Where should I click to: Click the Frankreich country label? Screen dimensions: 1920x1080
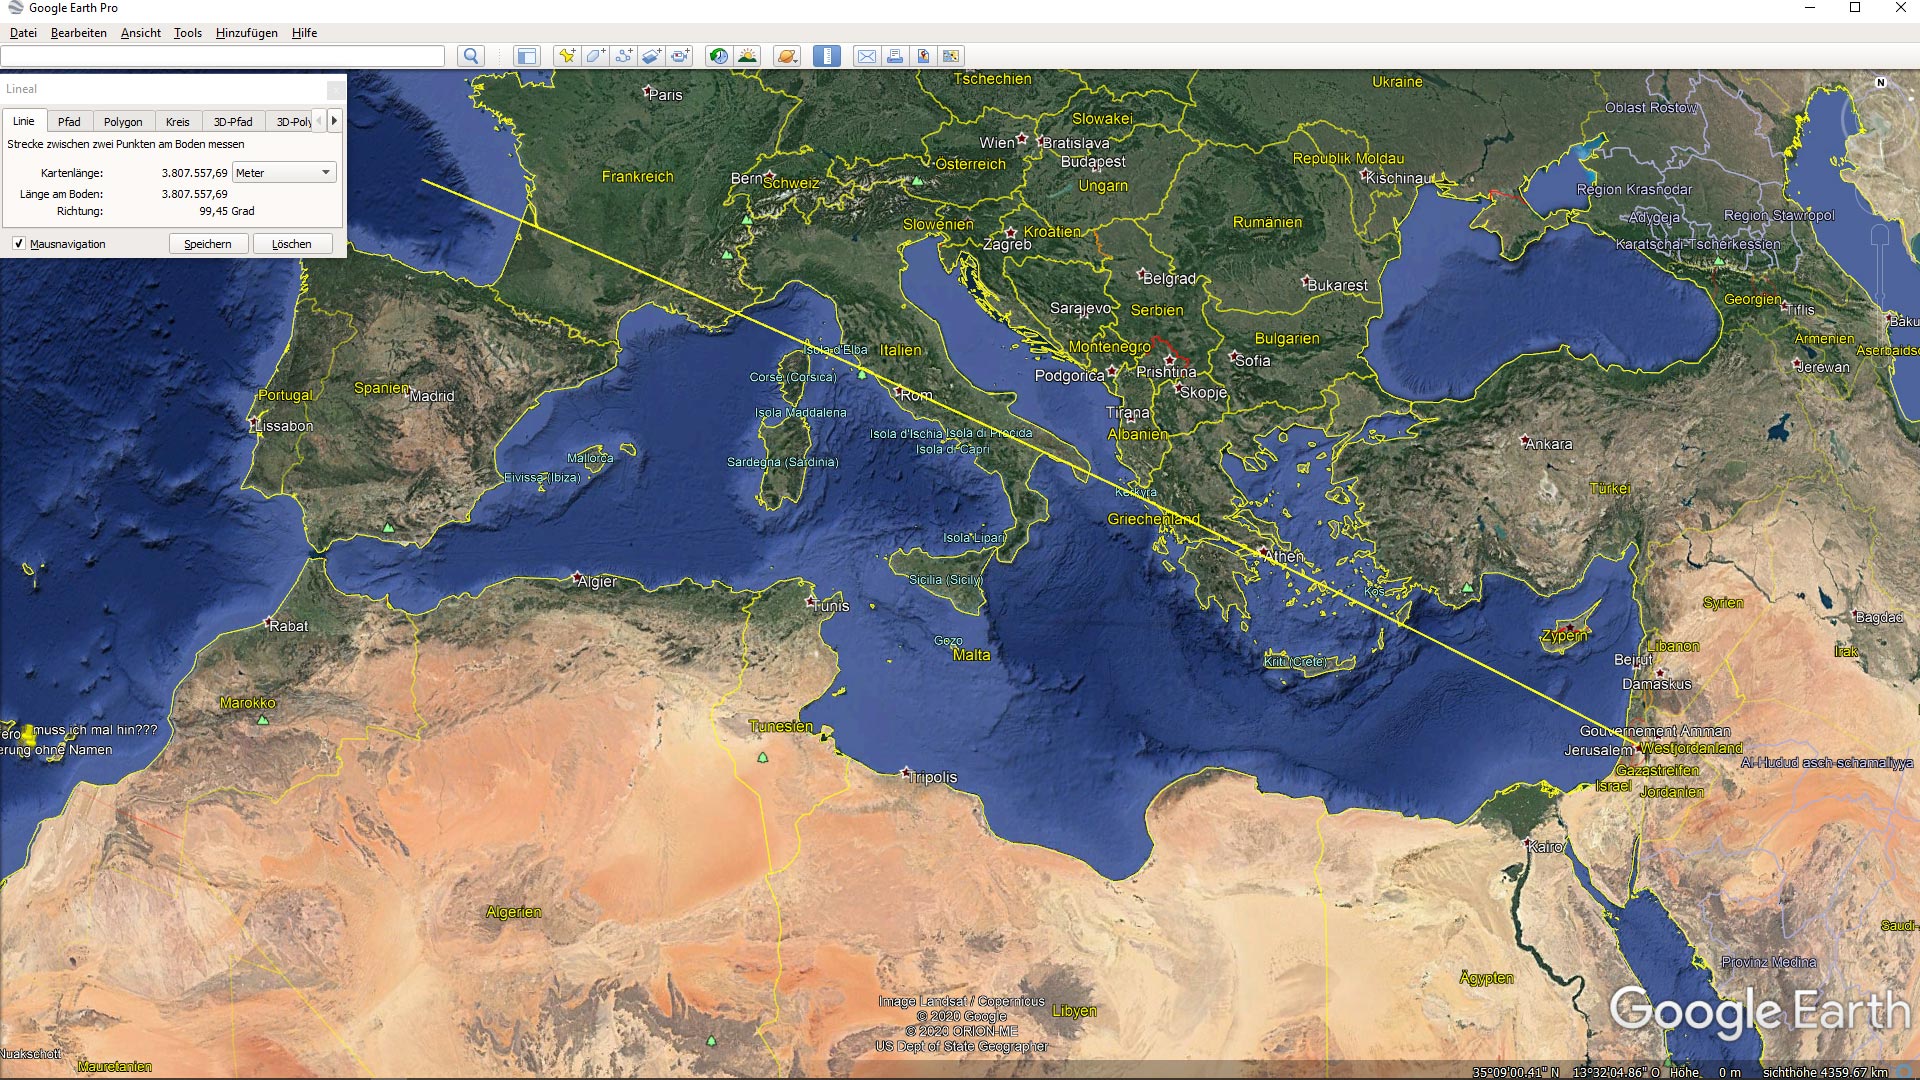(x=638, y=177)
